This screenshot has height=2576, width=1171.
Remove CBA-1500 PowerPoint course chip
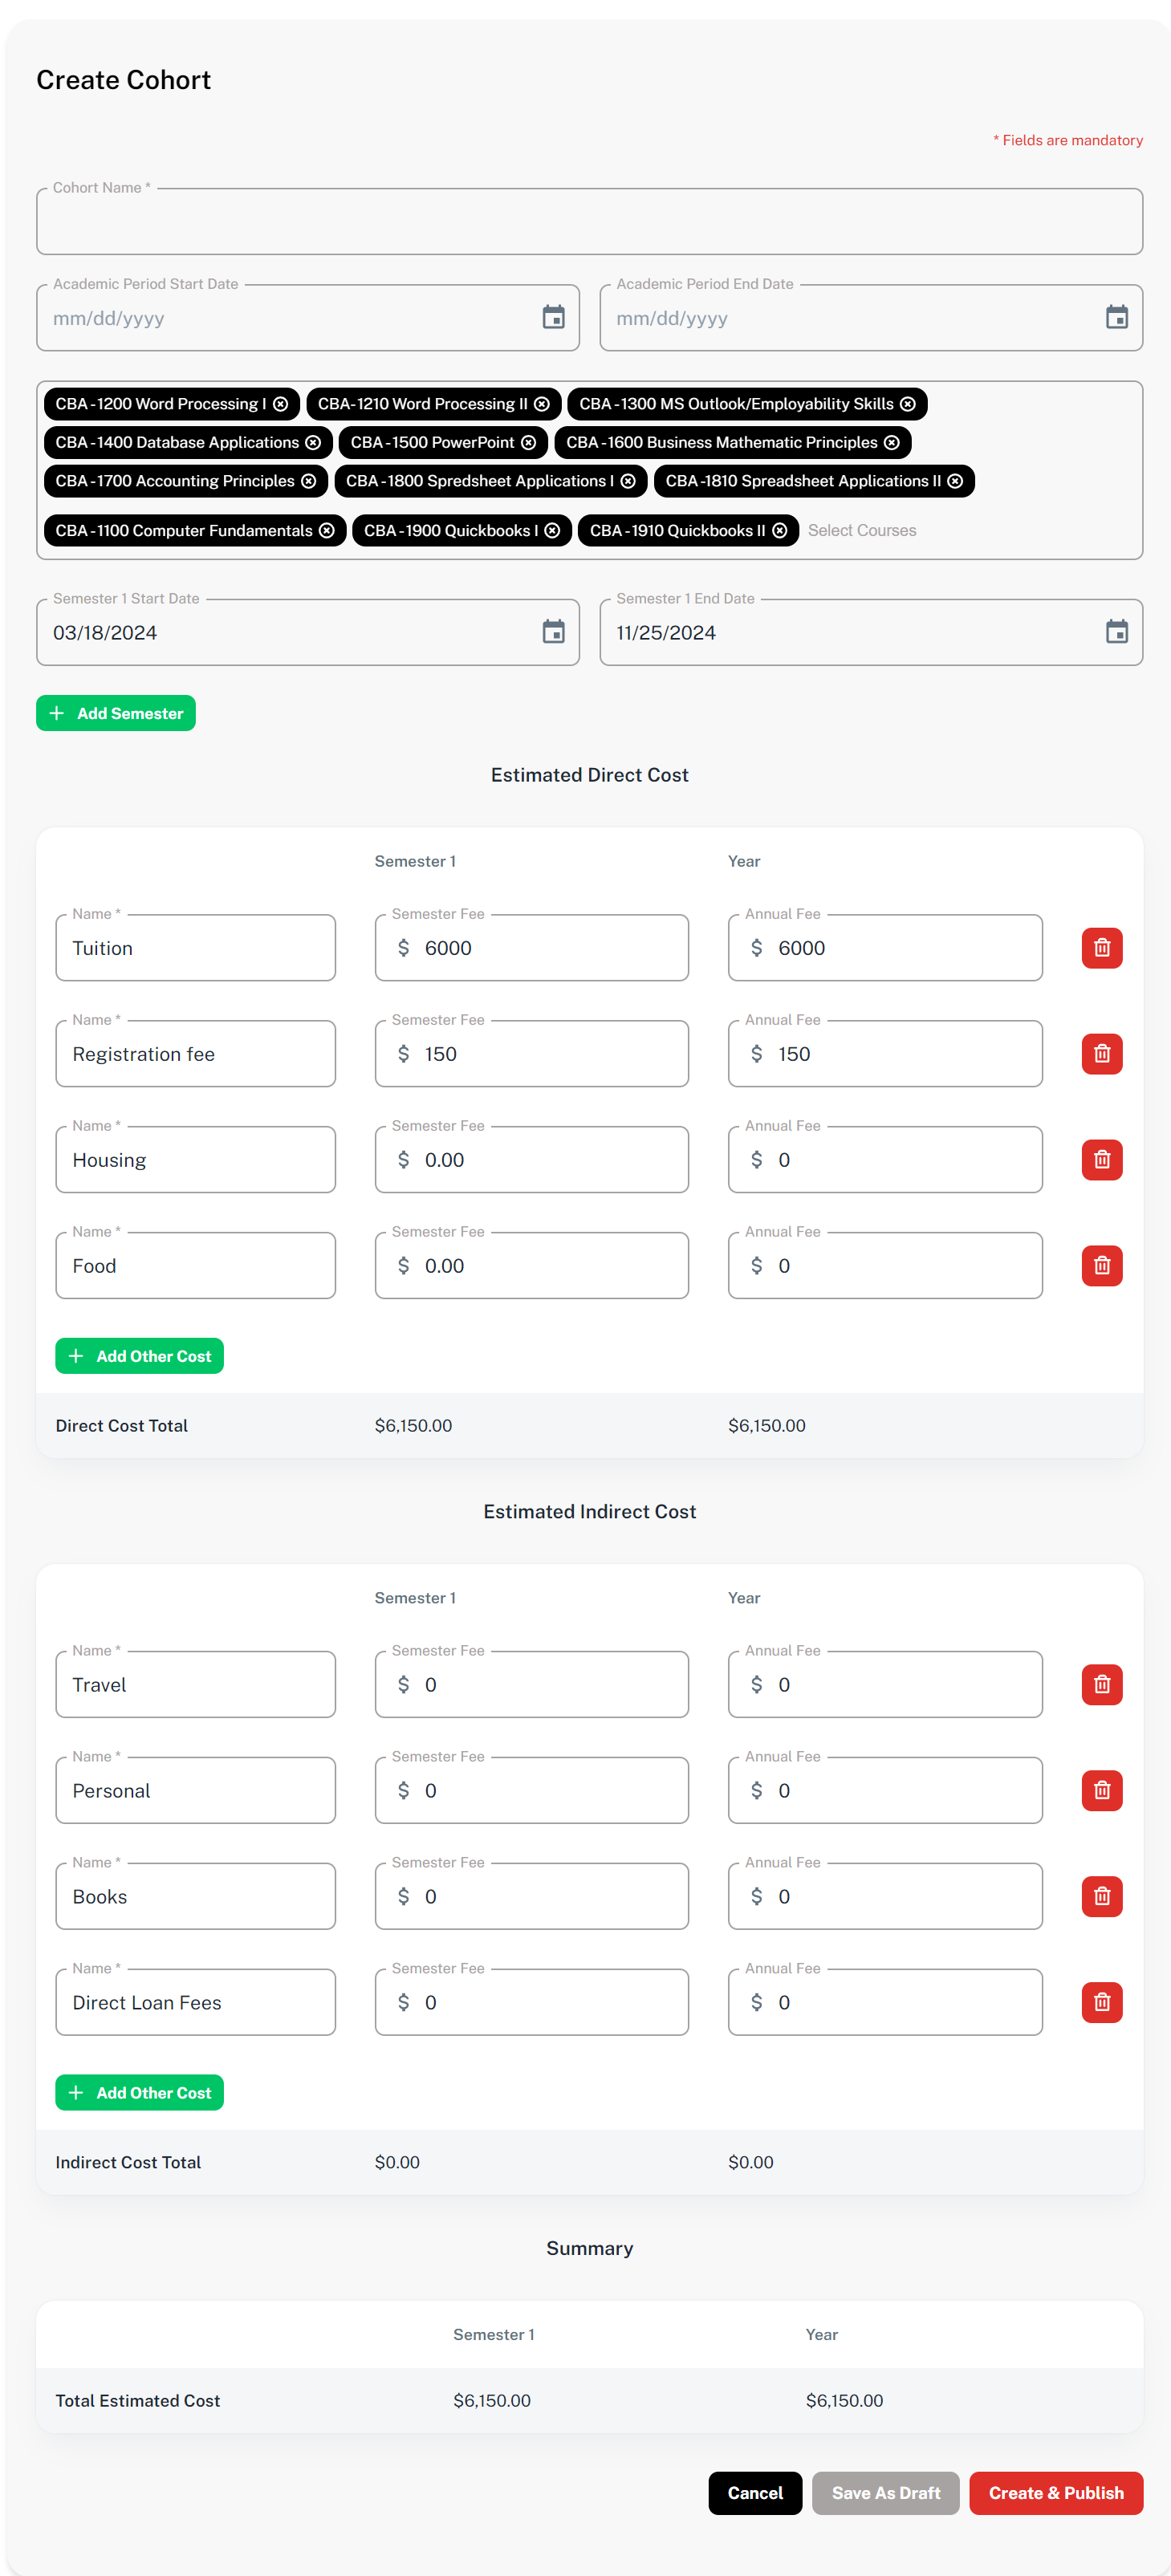(x=528, y=442)
